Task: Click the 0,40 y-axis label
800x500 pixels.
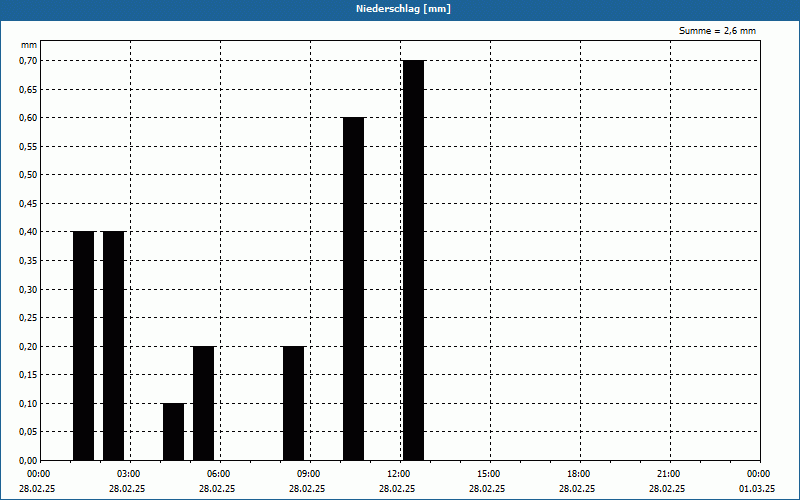Action: click(x=28, y=232)
